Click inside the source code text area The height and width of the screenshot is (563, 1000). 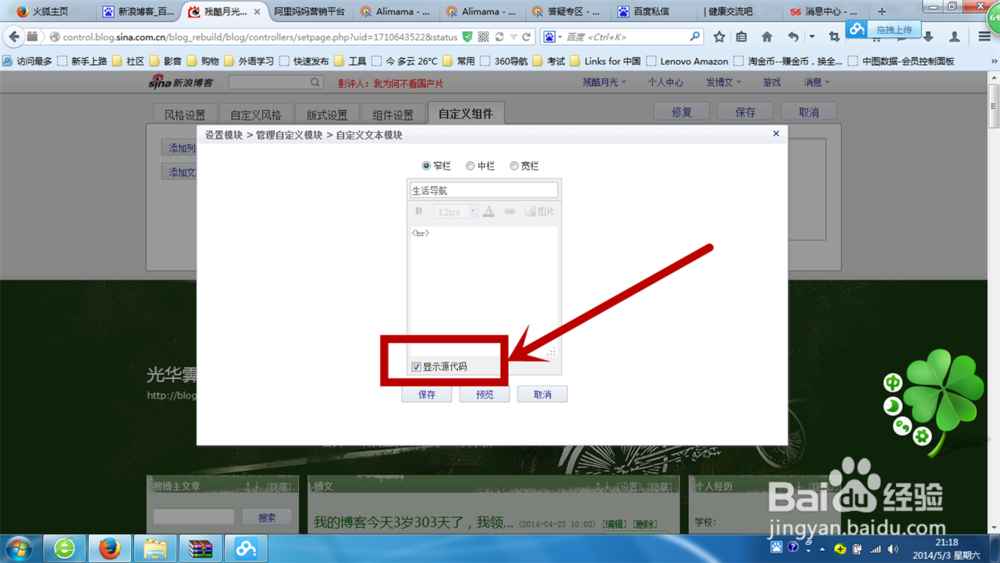(x=483, y=290)
